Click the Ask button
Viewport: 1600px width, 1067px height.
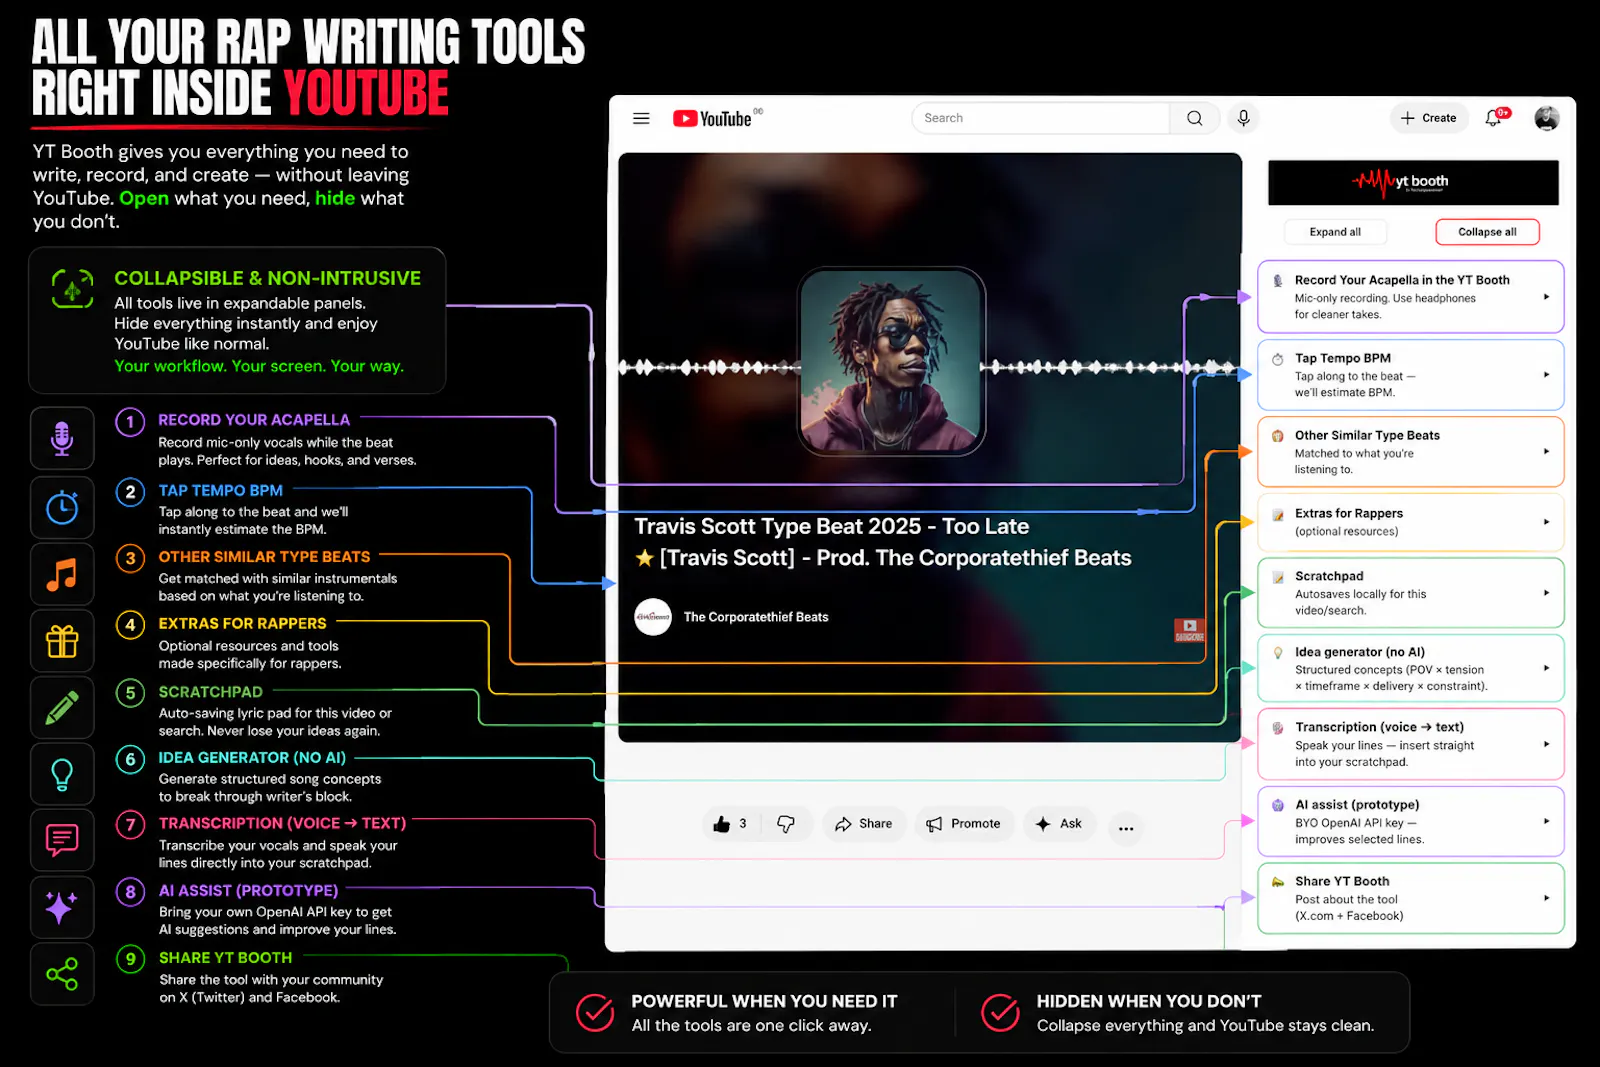point(1059,824)
